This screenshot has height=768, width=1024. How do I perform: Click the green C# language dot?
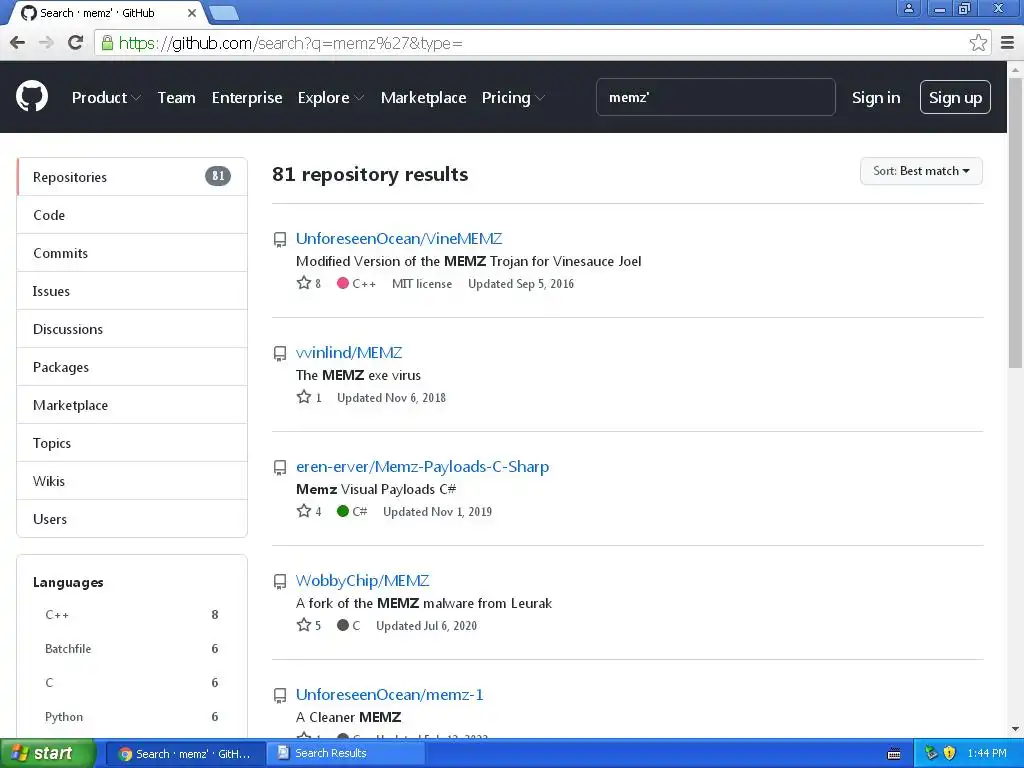coord(342,511)
